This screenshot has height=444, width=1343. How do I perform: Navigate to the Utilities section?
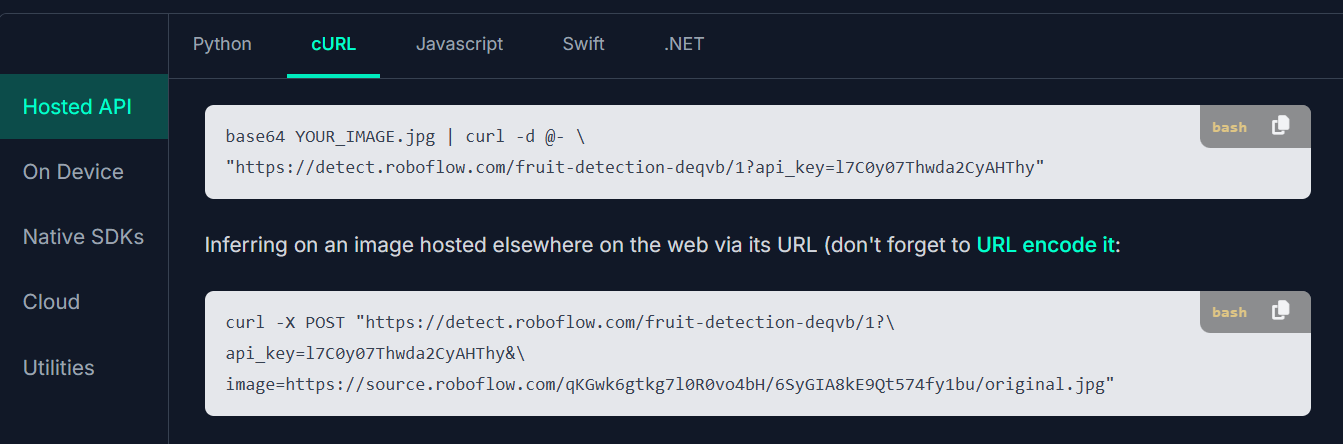[x=59, y=368]
